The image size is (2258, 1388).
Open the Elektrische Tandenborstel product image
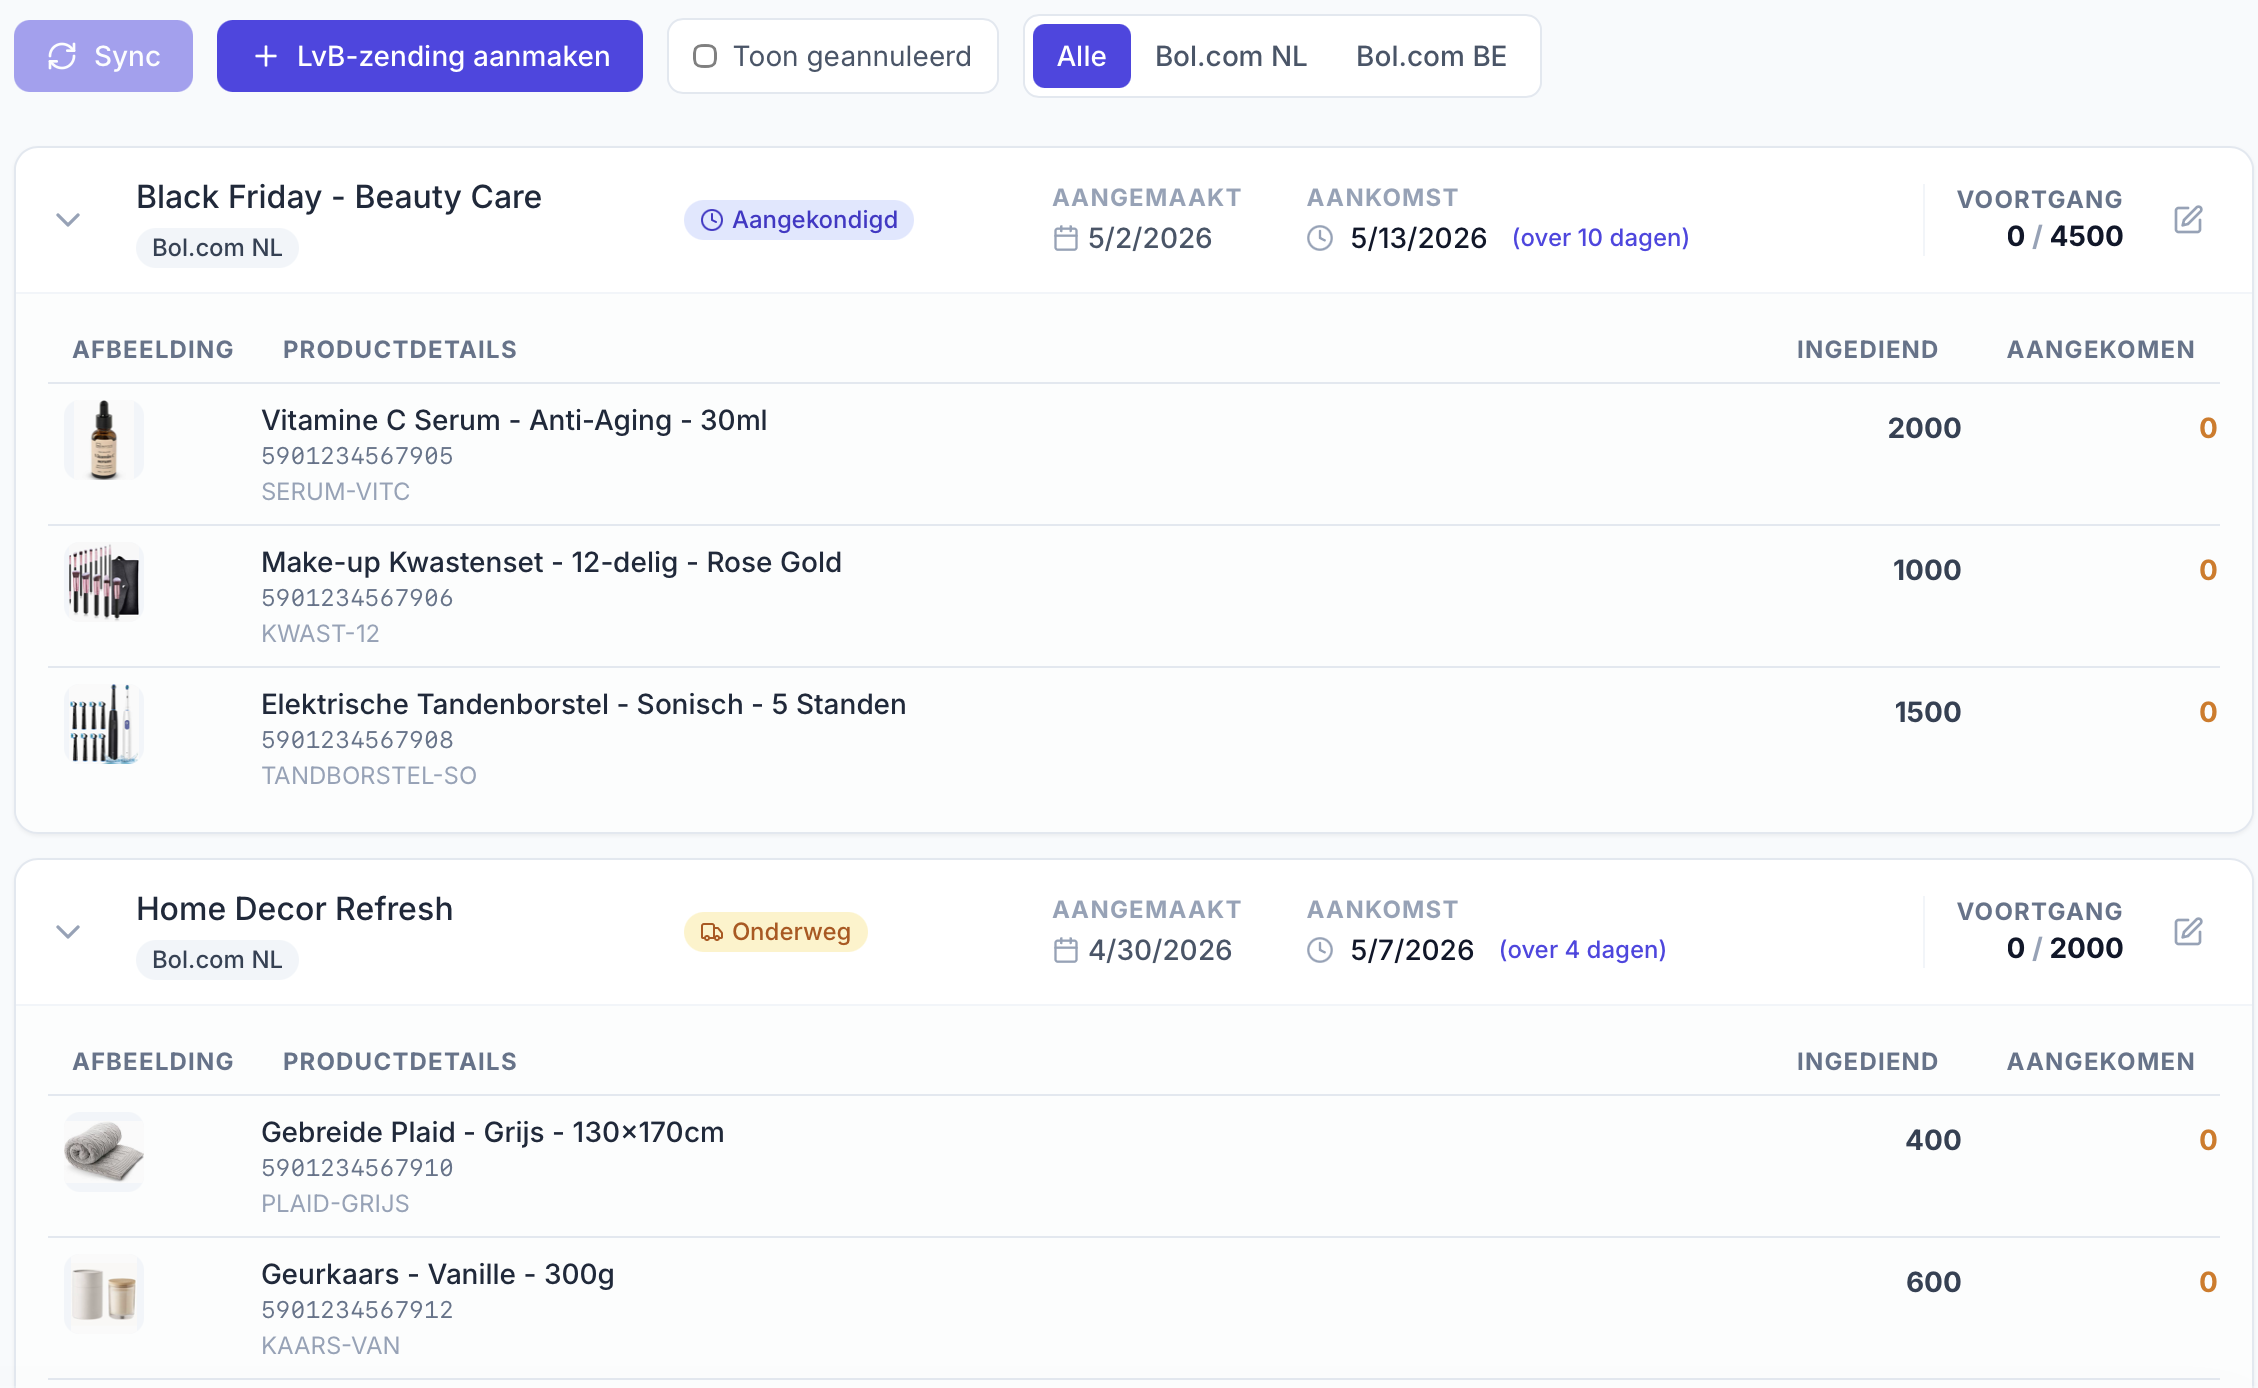point(104,724)
